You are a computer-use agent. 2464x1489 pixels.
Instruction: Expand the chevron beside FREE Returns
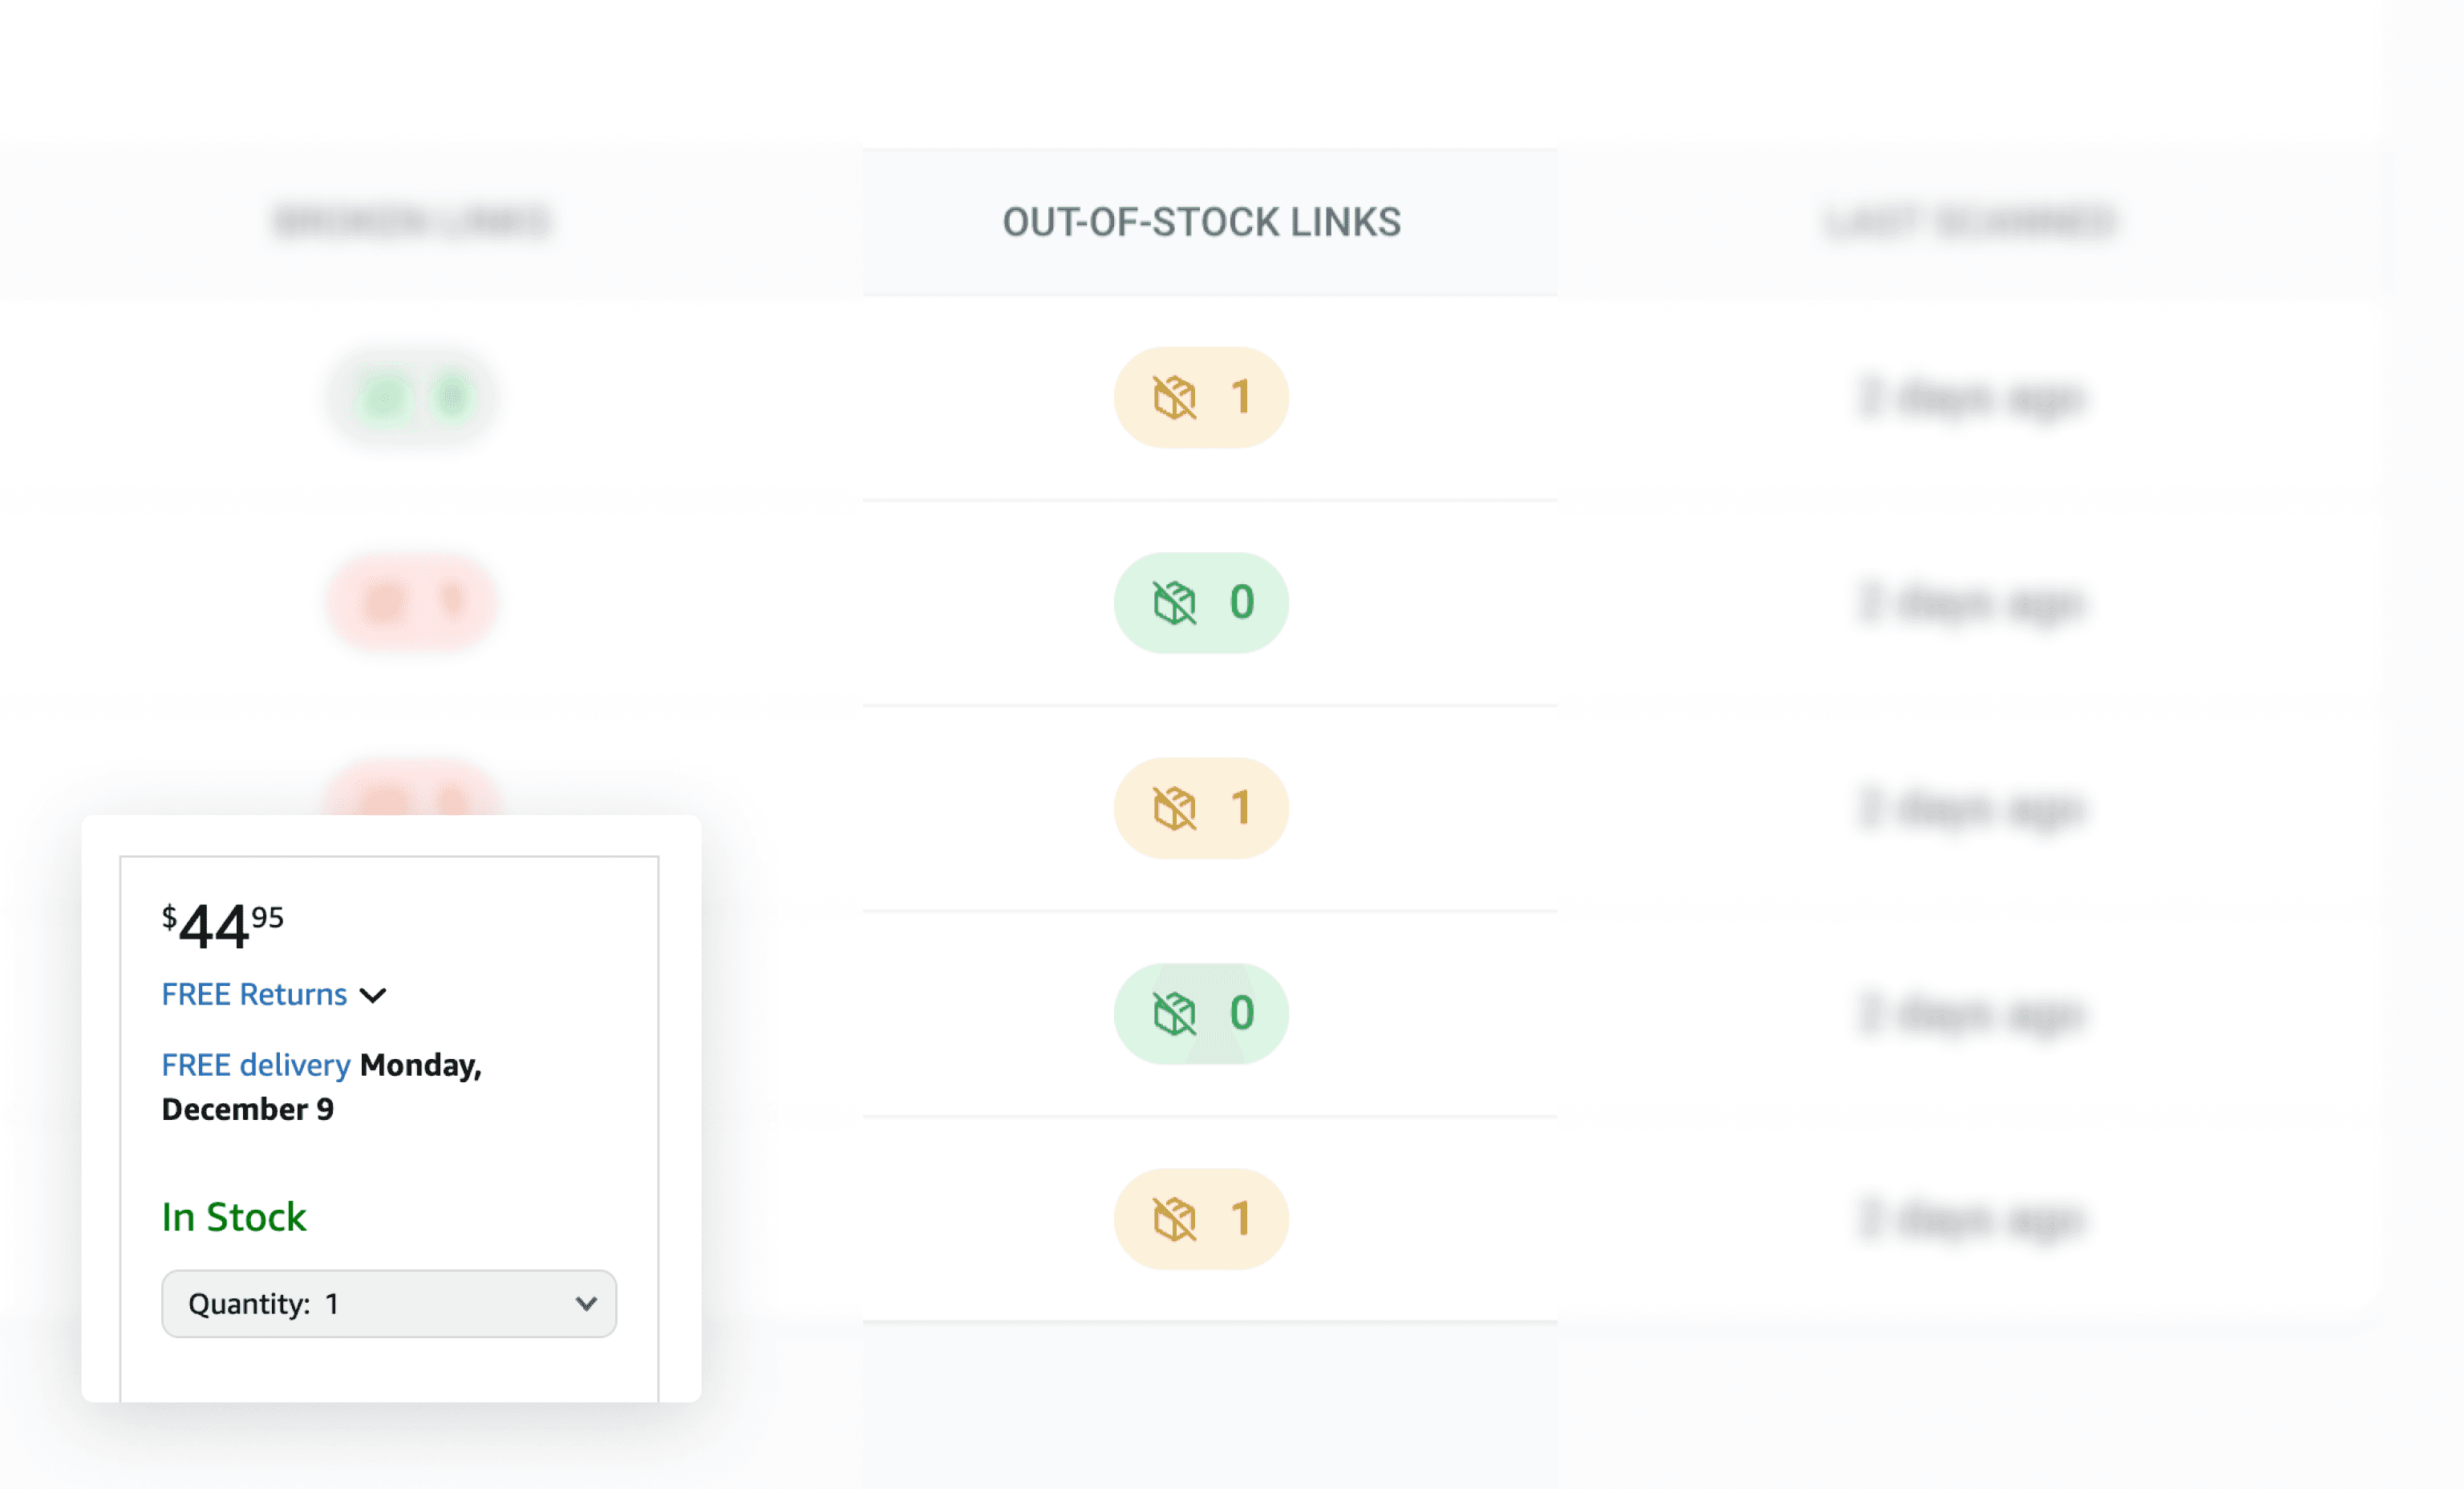coord(373,995)
